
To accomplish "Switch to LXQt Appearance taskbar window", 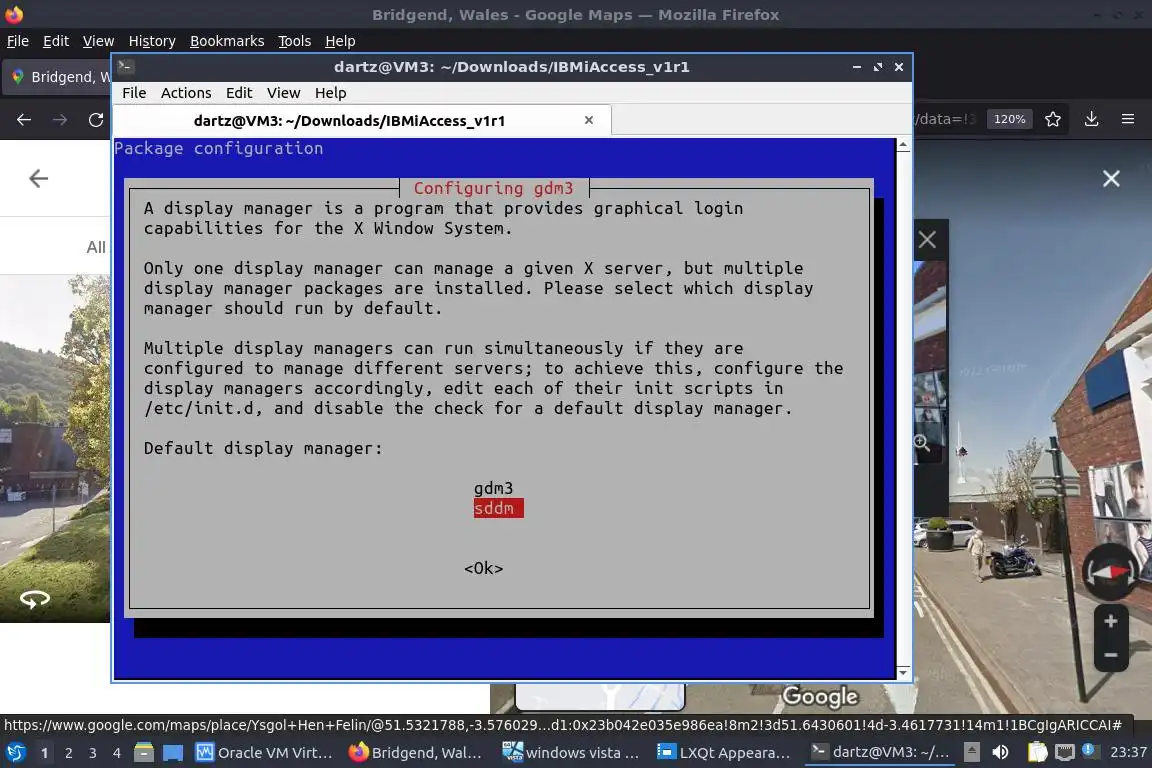I will pyautogui.click(x=724, y=753).
